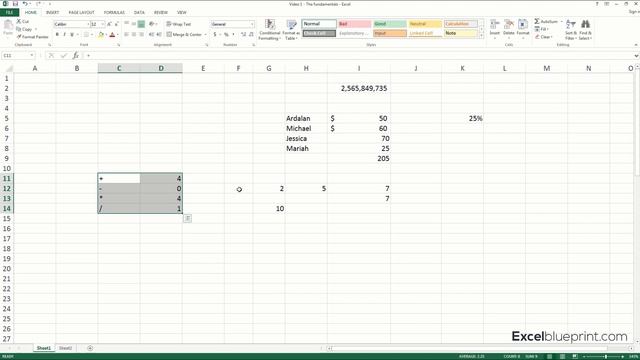Screen dimensions: 640x360
Task: Increase font size
Action: pyautogui.click(x=109, y=24)
